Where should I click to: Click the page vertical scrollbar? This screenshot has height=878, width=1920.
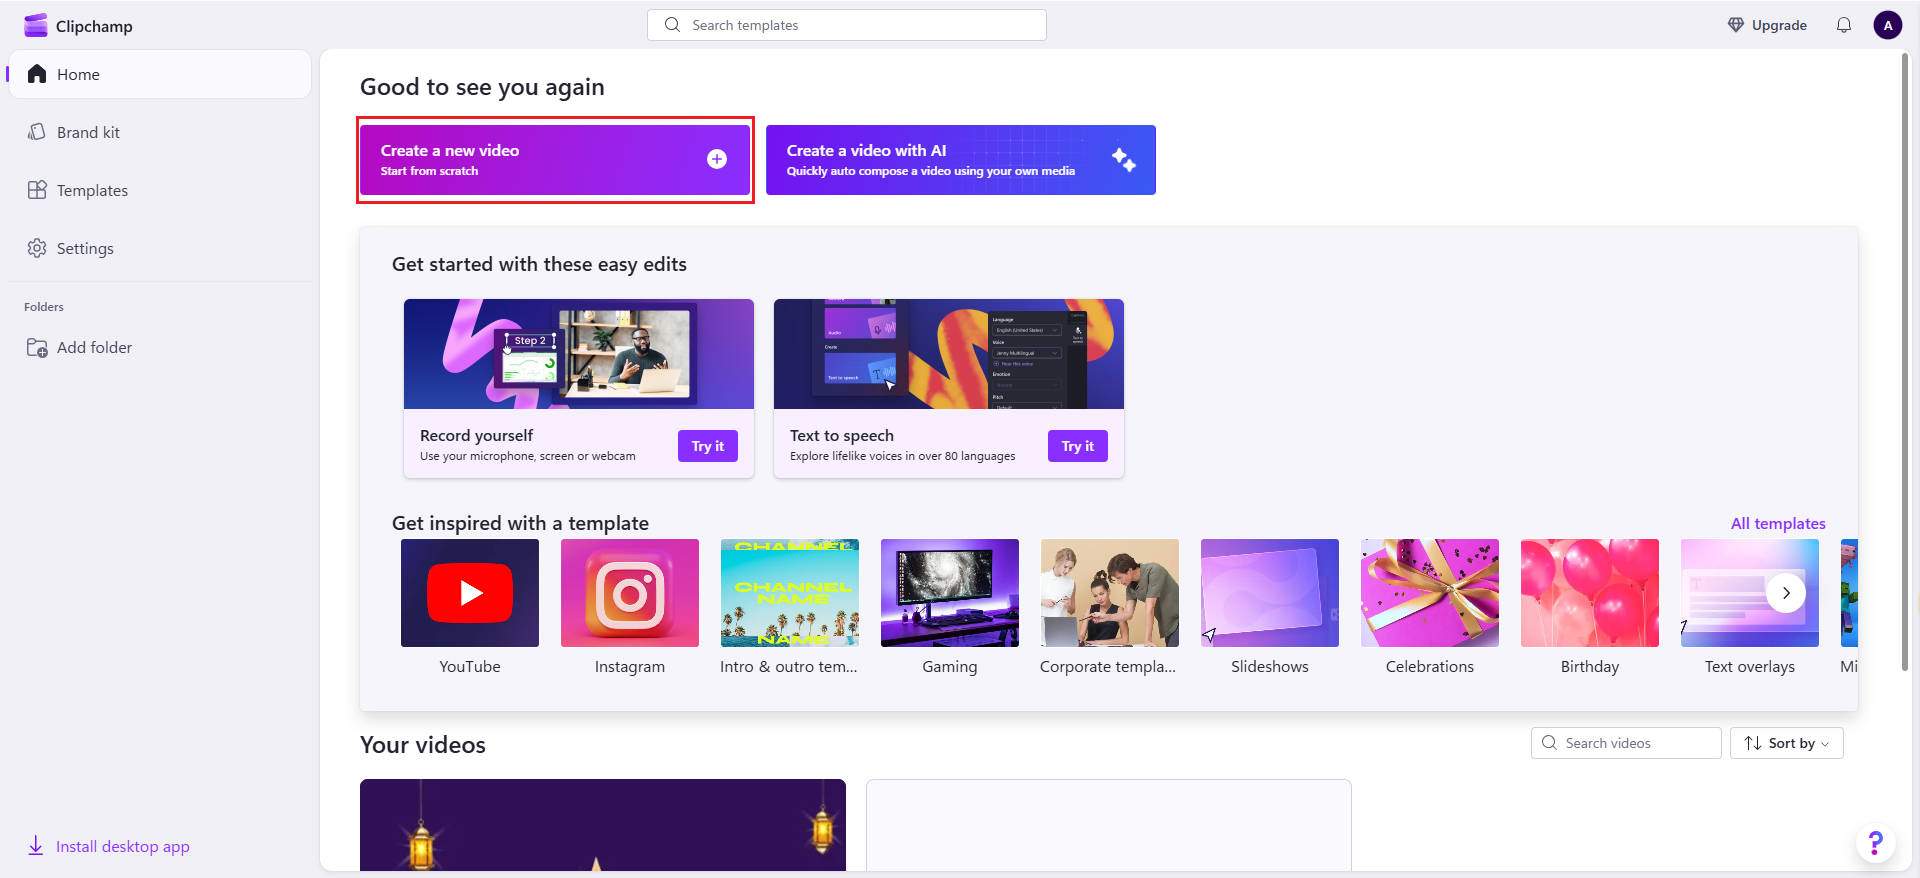pos(1906,360)
